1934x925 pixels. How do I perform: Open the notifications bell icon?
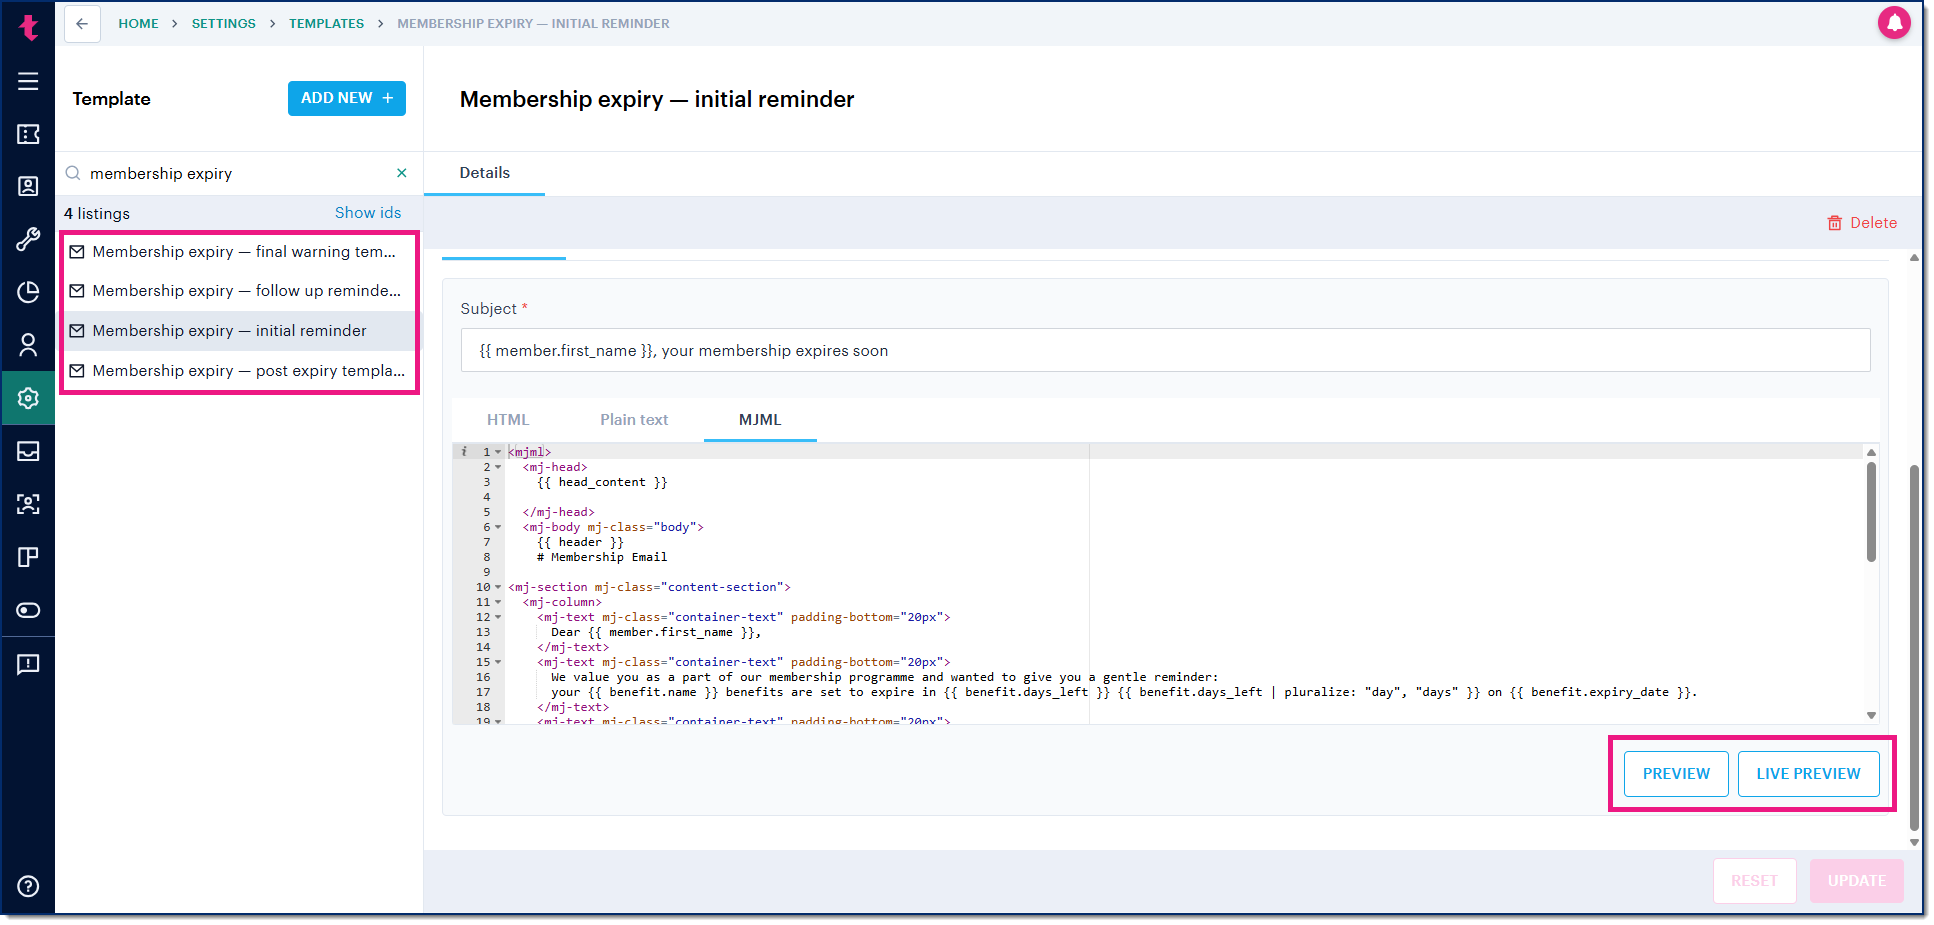1894,23
